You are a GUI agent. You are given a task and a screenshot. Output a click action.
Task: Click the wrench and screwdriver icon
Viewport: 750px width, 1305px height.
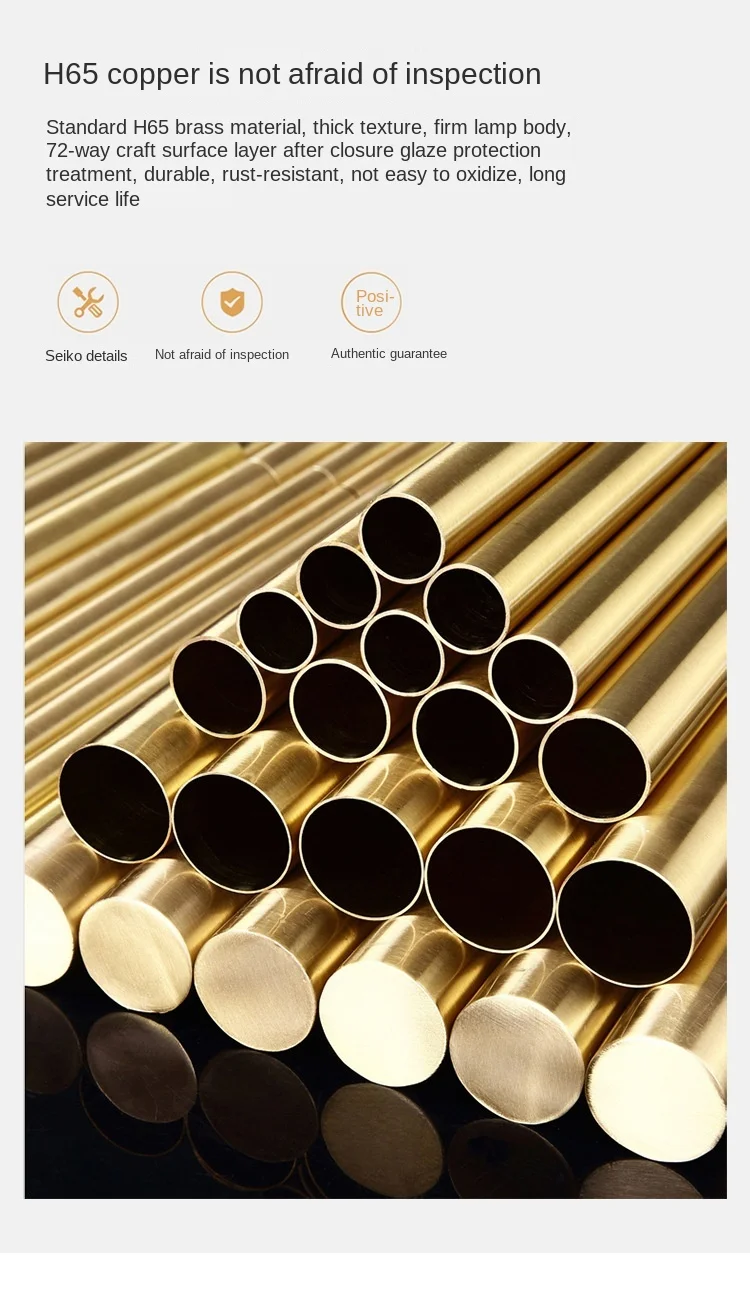pos(88,302)
